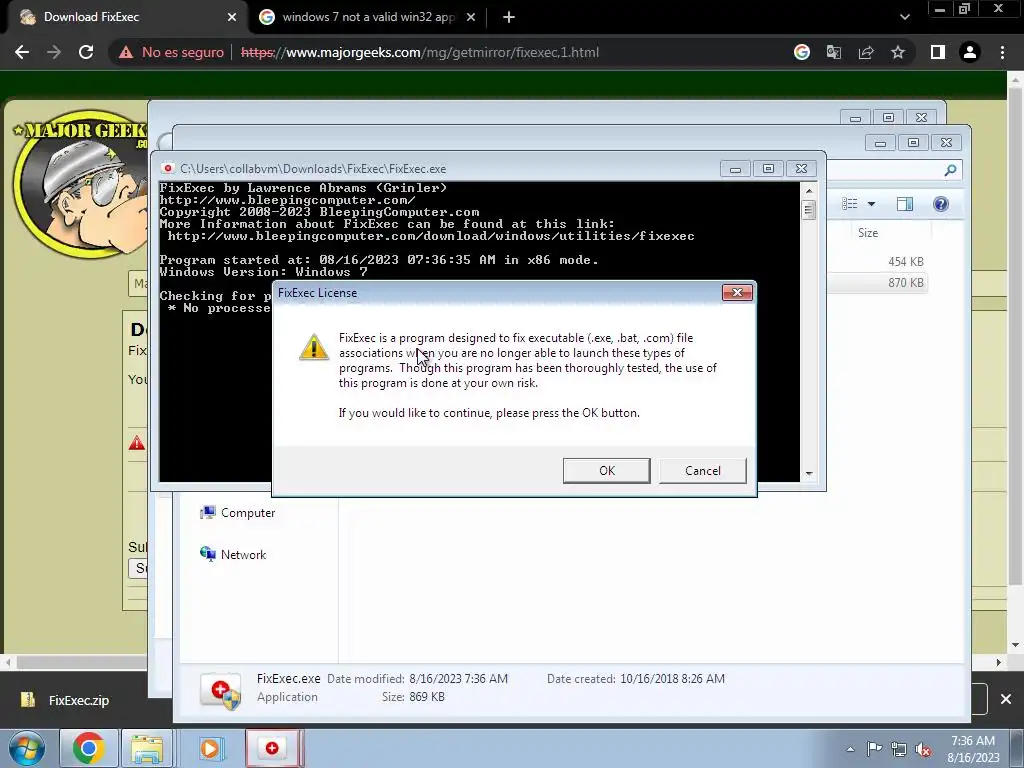This screenshot has width=1024, height=768.
Task: Open Explorer help icon
Action: [940, 204]
